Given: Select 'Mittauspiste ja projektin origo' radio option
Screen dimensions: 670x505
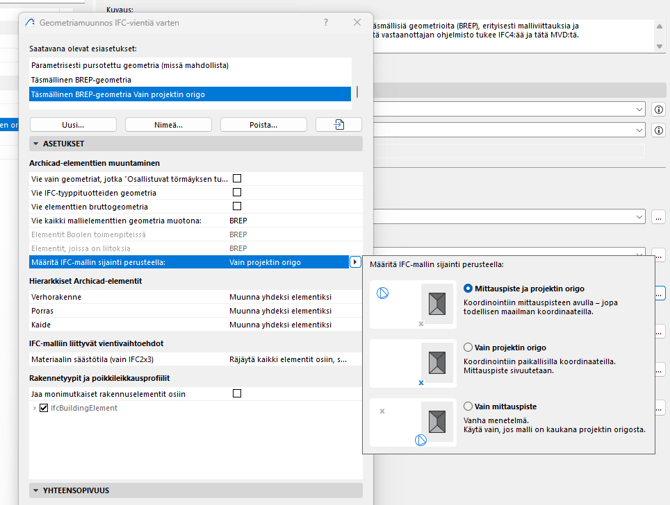Looking at the screenshot, I should [x=468, y=289].
